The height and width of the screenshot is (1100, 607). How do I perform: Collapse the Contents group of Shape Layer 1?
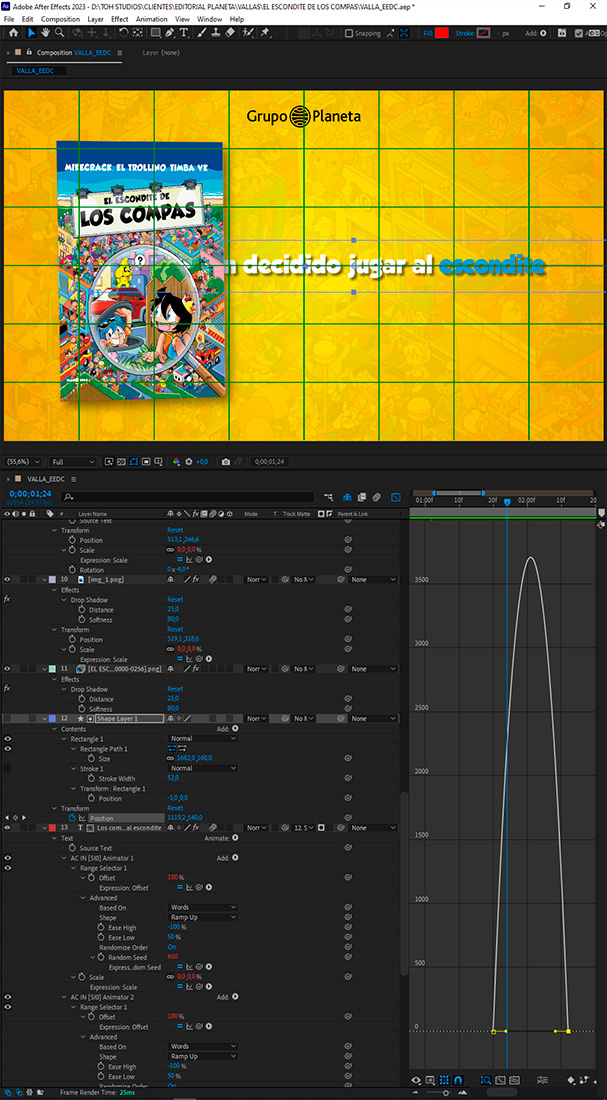55,728
